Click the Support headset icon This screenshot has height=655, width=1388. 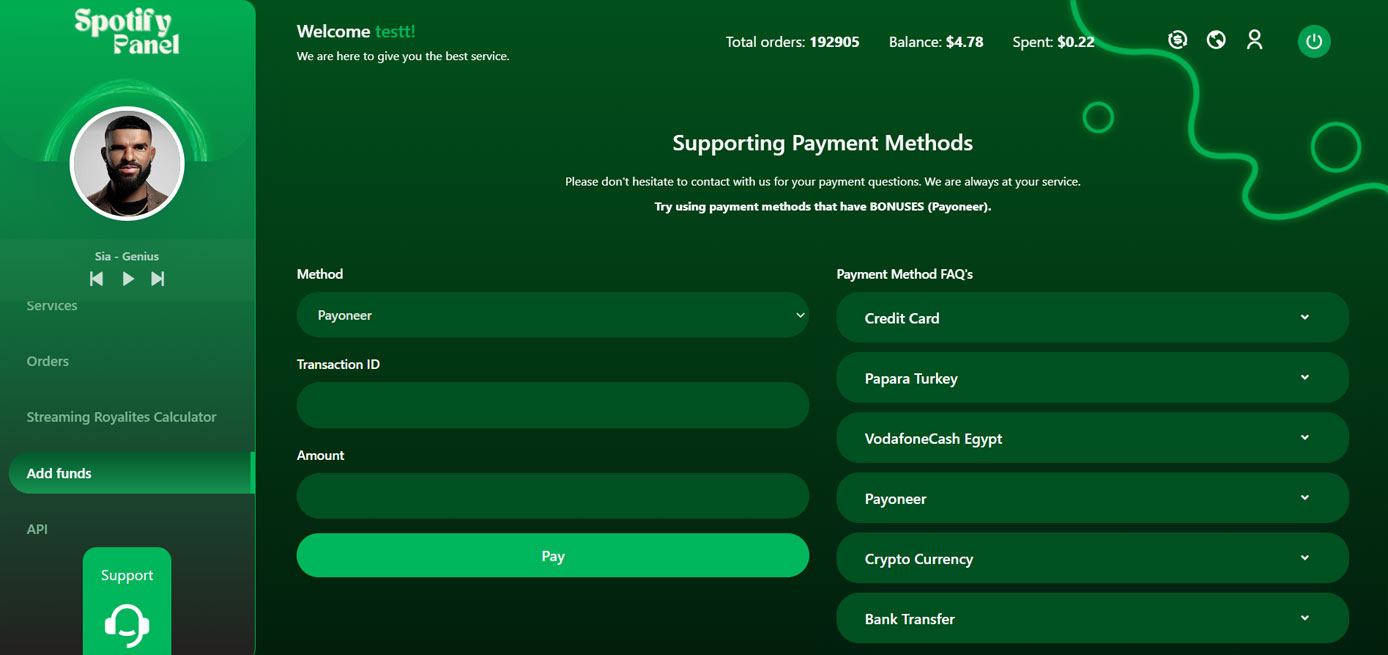(127, 626)
